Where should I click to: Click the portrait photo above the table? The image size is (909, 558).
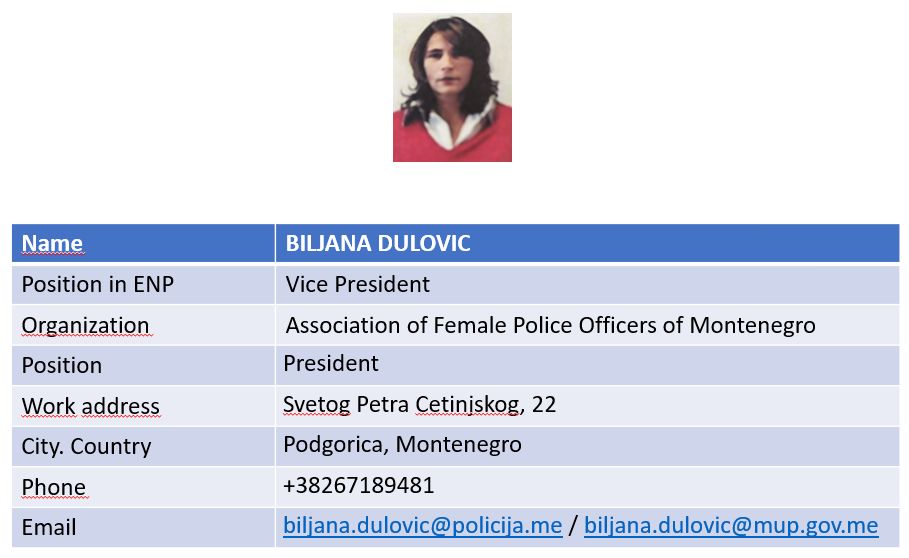point(452,87)
